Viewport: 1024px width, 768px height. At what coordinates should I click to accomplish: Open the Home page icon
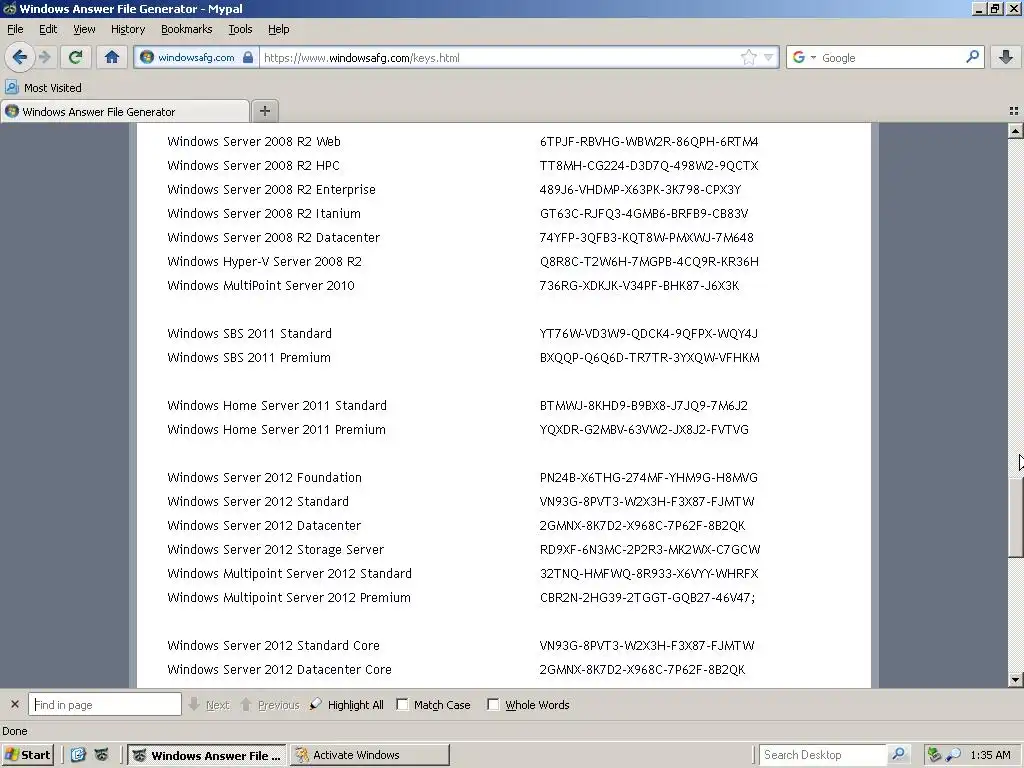click(x=112, y=57)
